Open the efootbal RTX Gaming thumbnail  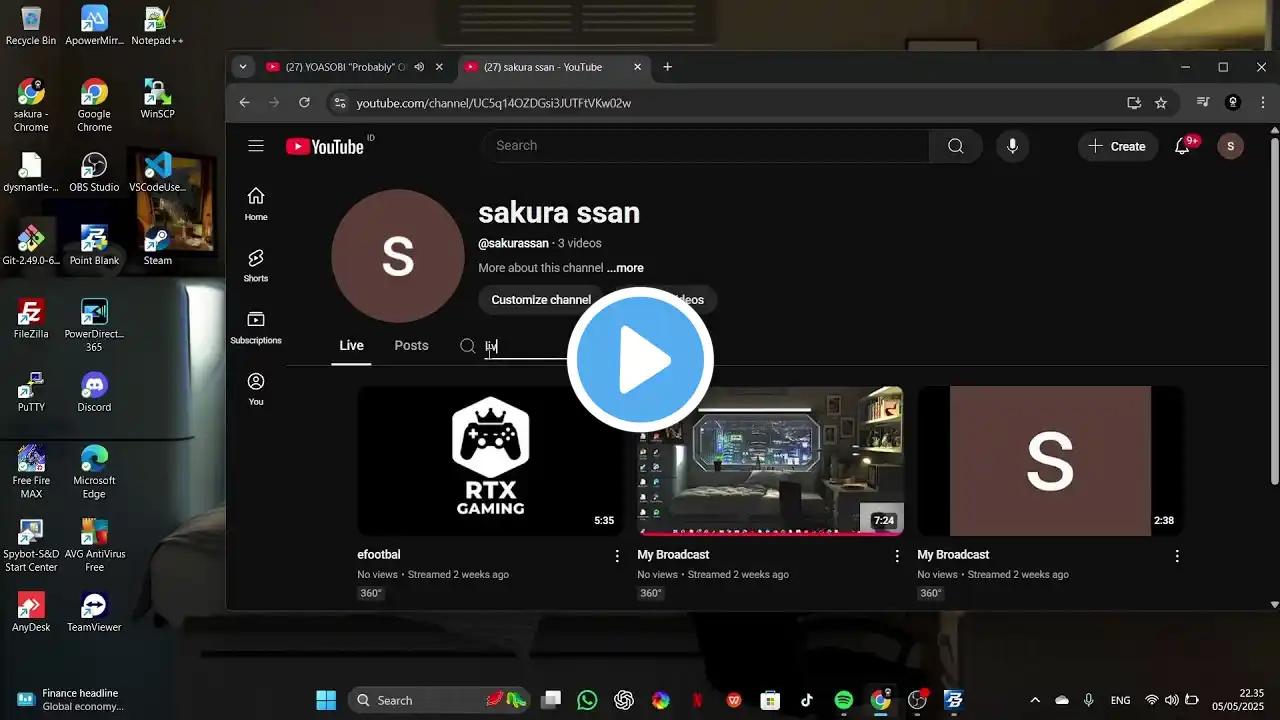(x=490, y=461)
